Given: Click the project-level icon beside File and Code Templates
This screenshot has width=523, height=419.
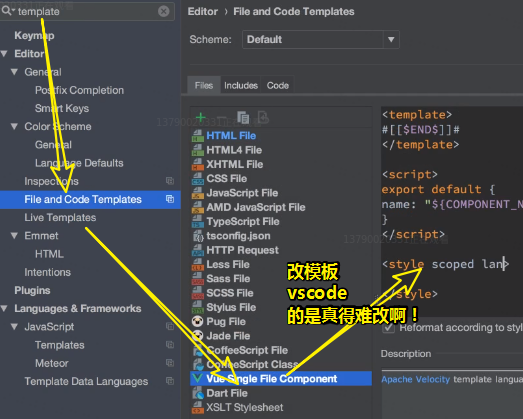Looking at the screenshot, I should 170,199.
